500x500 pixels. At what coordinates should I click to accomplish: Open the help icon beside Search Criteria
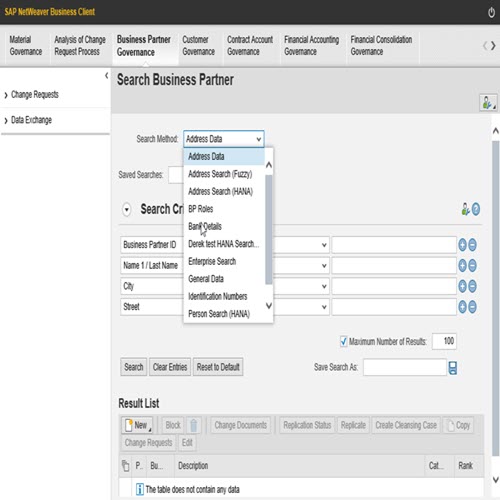click(x=476, y=209)
